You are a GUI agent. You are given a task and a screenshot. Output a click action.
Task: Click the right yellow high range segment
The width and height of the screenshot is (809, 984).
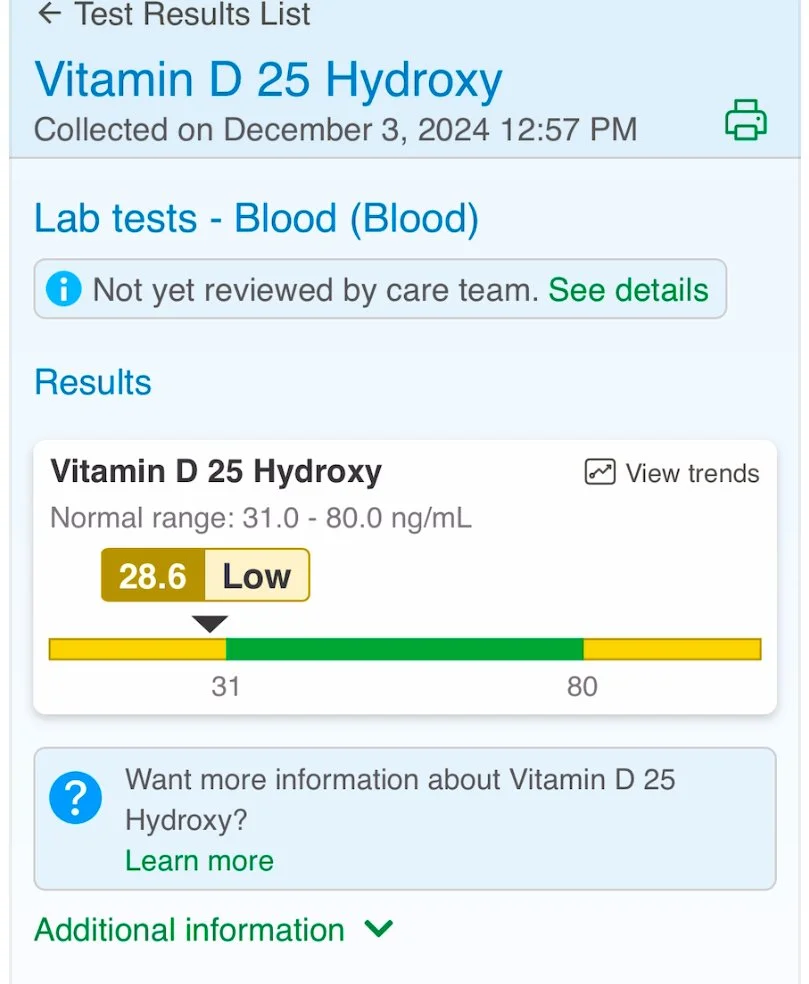pyautogui.click(x=672, y=649)
